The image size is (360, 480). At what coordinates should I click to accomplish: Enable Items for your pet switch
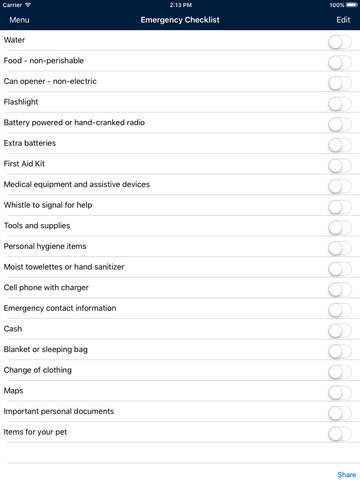pos(340,434)
